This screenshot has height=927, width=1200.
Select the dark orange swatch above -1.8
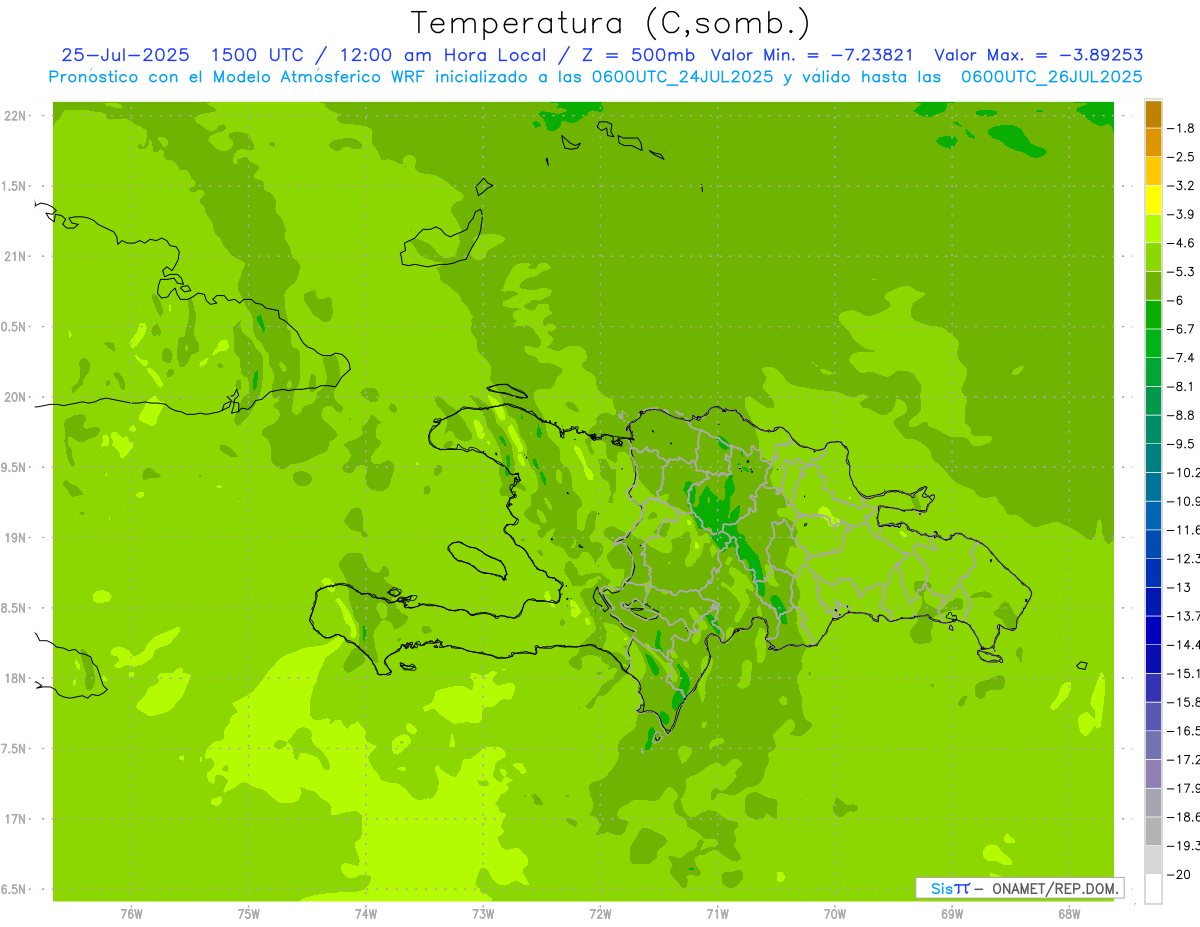(x=1153, y=114)
